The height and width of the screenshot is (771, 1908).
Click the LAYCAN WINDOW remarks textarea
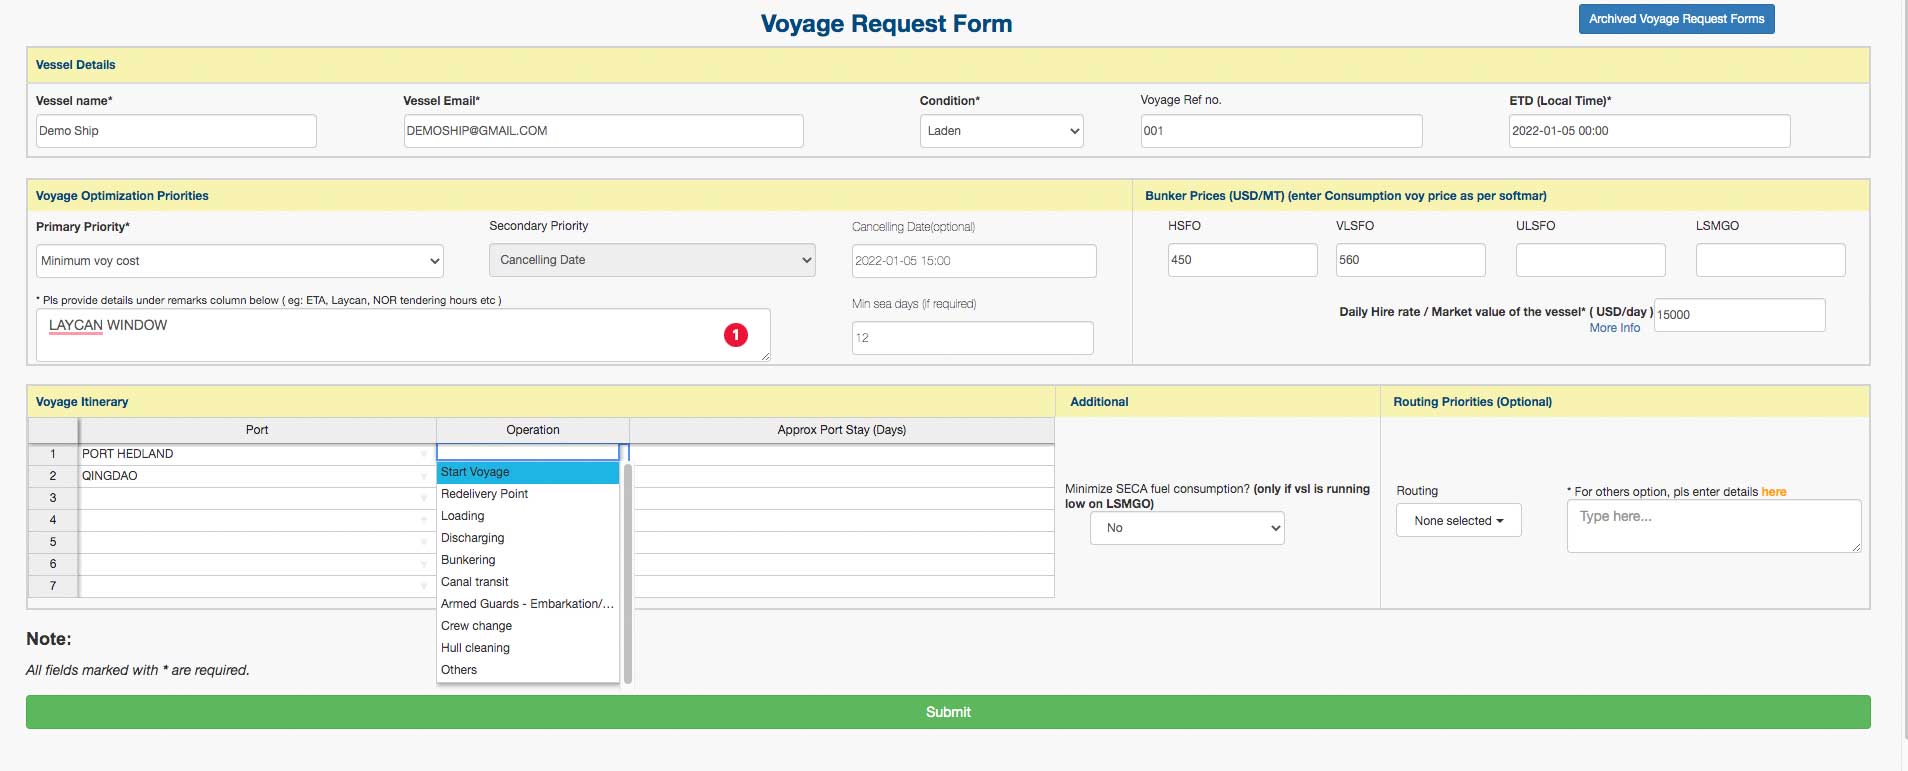point(403,335)
